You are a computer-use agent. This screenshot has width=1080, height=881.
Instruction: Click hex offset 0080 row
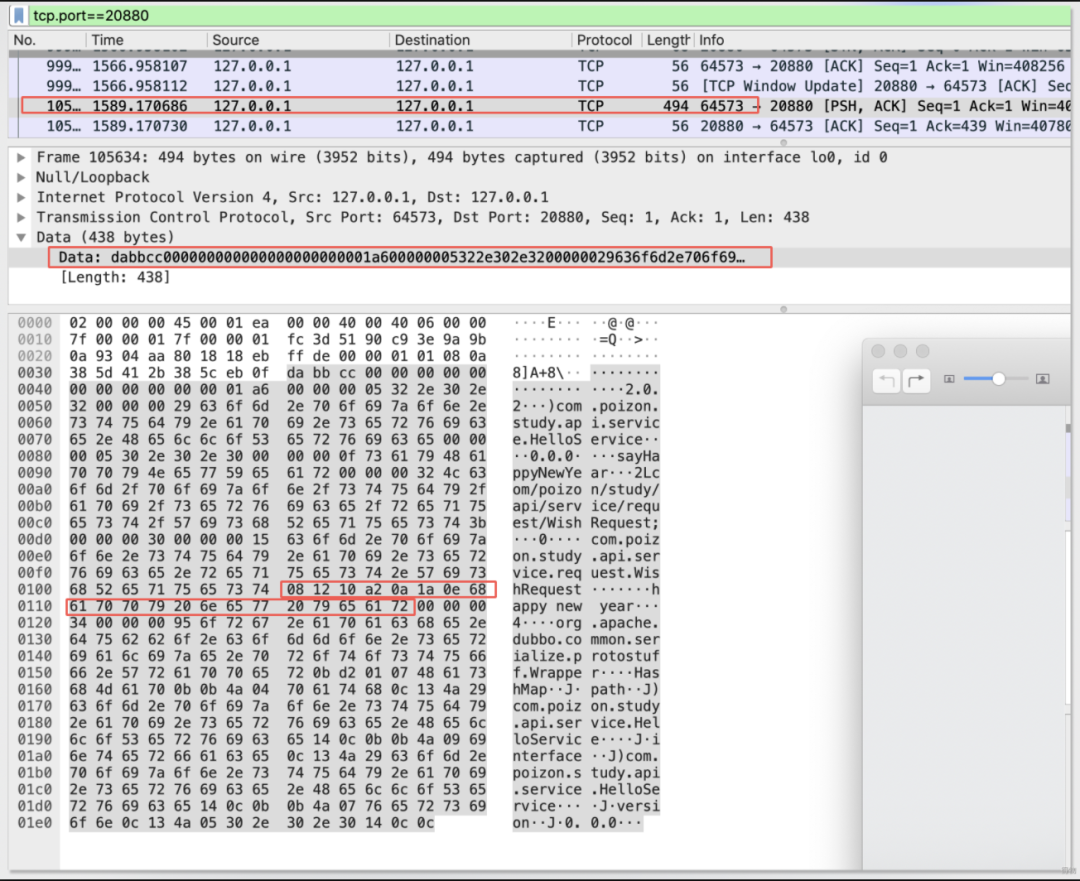pos(34,456)
